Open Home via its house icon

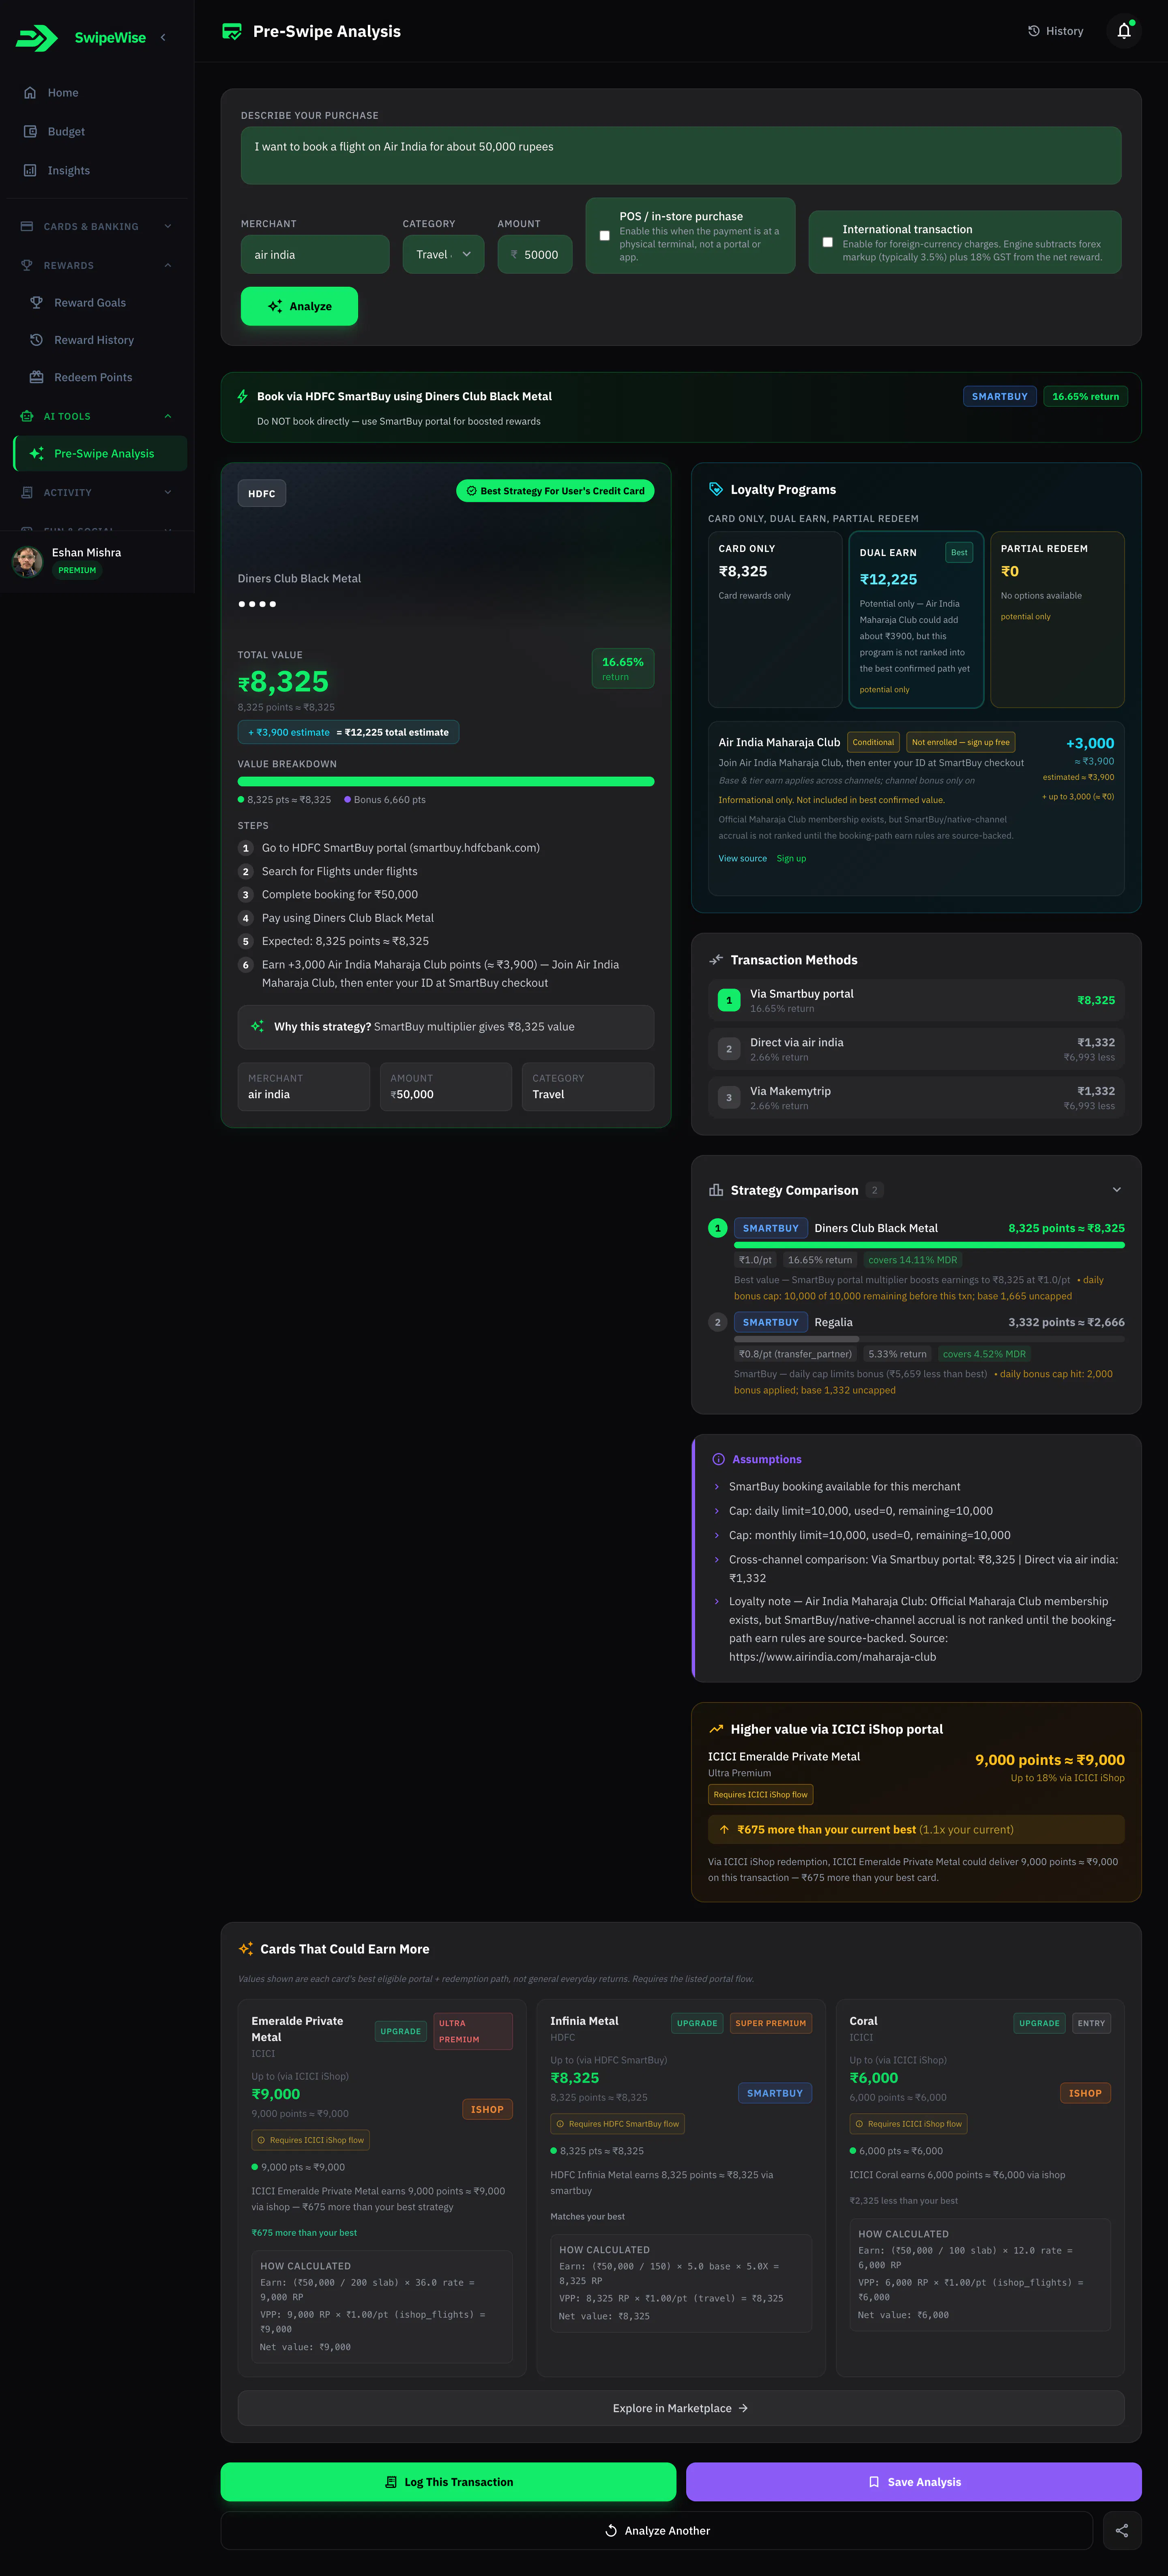(x=30, y=93)
